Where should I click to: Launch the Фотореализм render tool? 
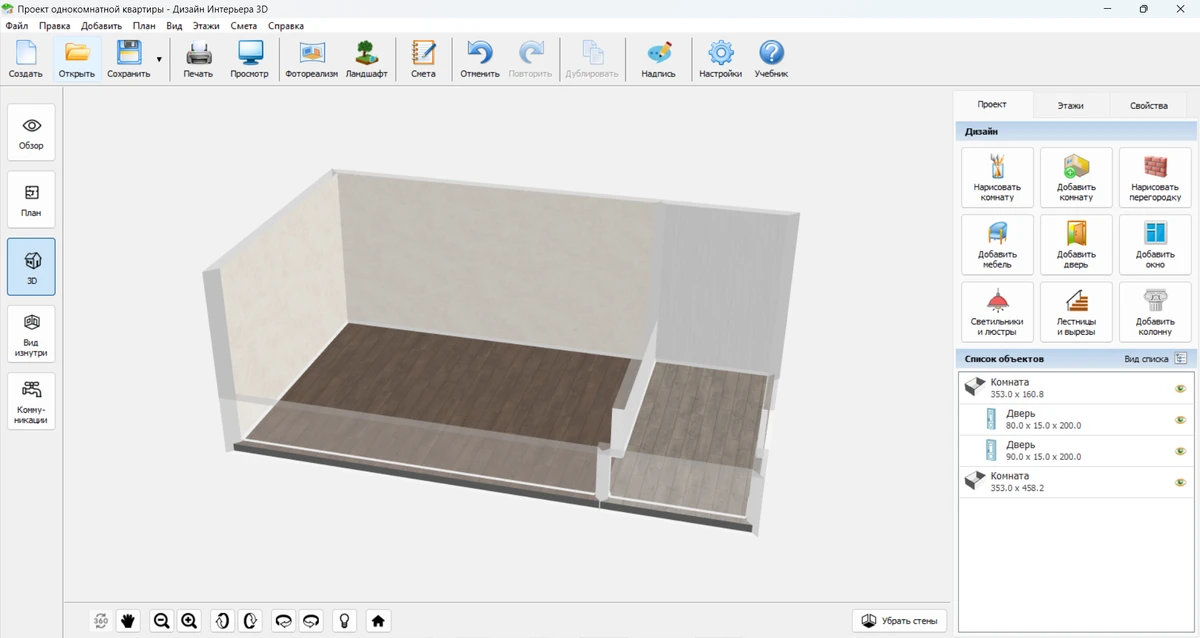click(312, 59)
